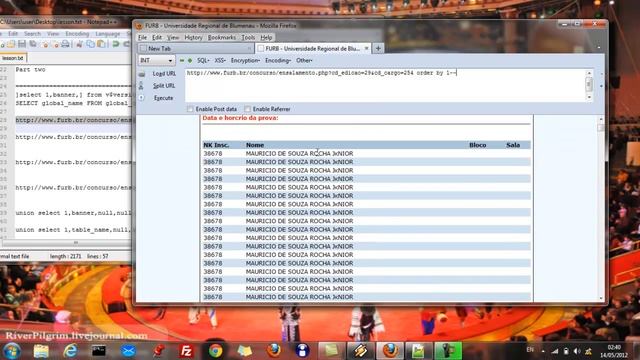Click the Print icon in Notepad++ toolbar
640x360 pixels.
pyautogui.click(x=65, y=44)
